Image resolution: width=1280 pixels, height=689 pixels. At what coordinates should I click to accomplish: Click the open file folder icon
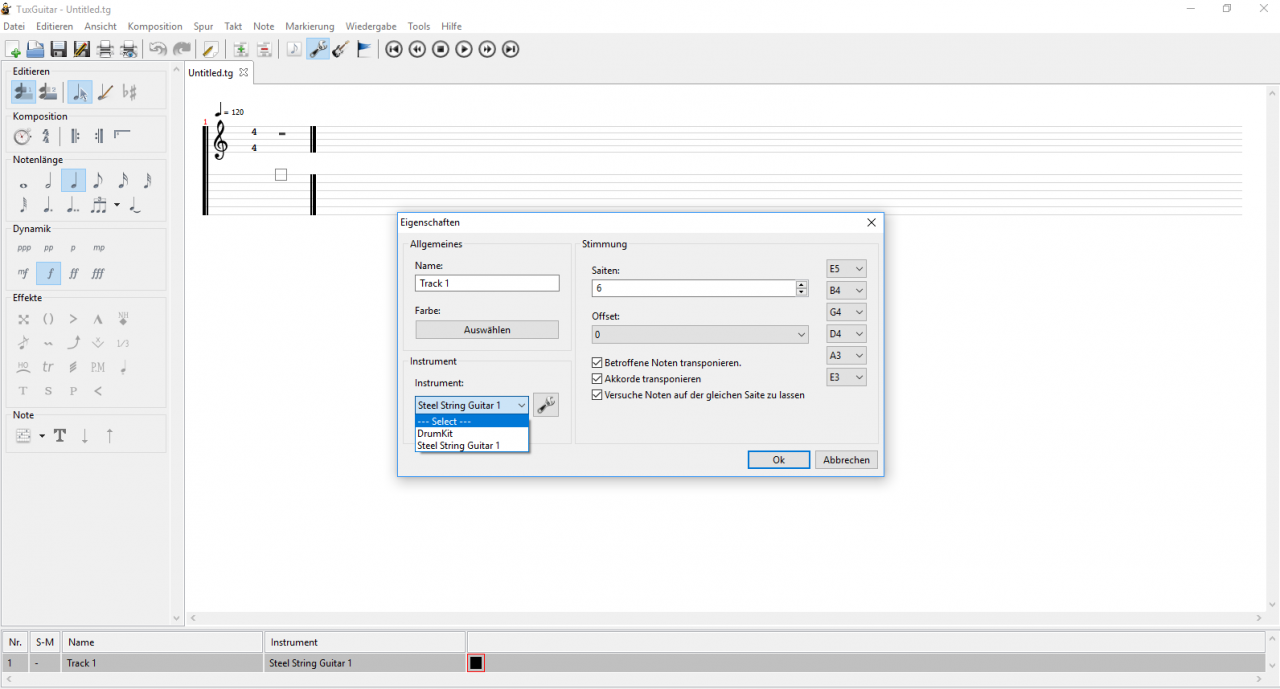tap(35, 49)
